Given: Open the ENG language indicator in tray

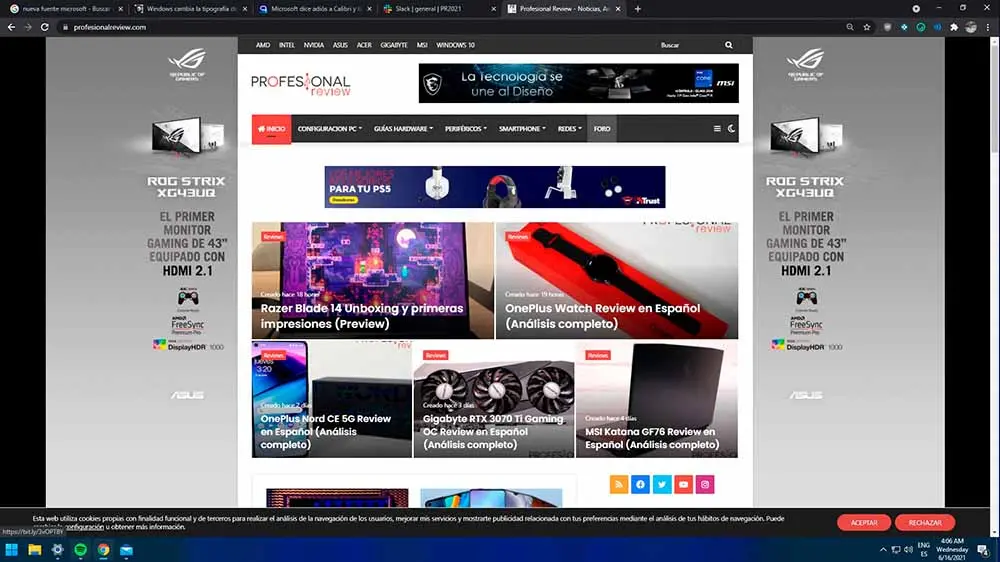Looking at the screenshot, I should tap(923, 549).
